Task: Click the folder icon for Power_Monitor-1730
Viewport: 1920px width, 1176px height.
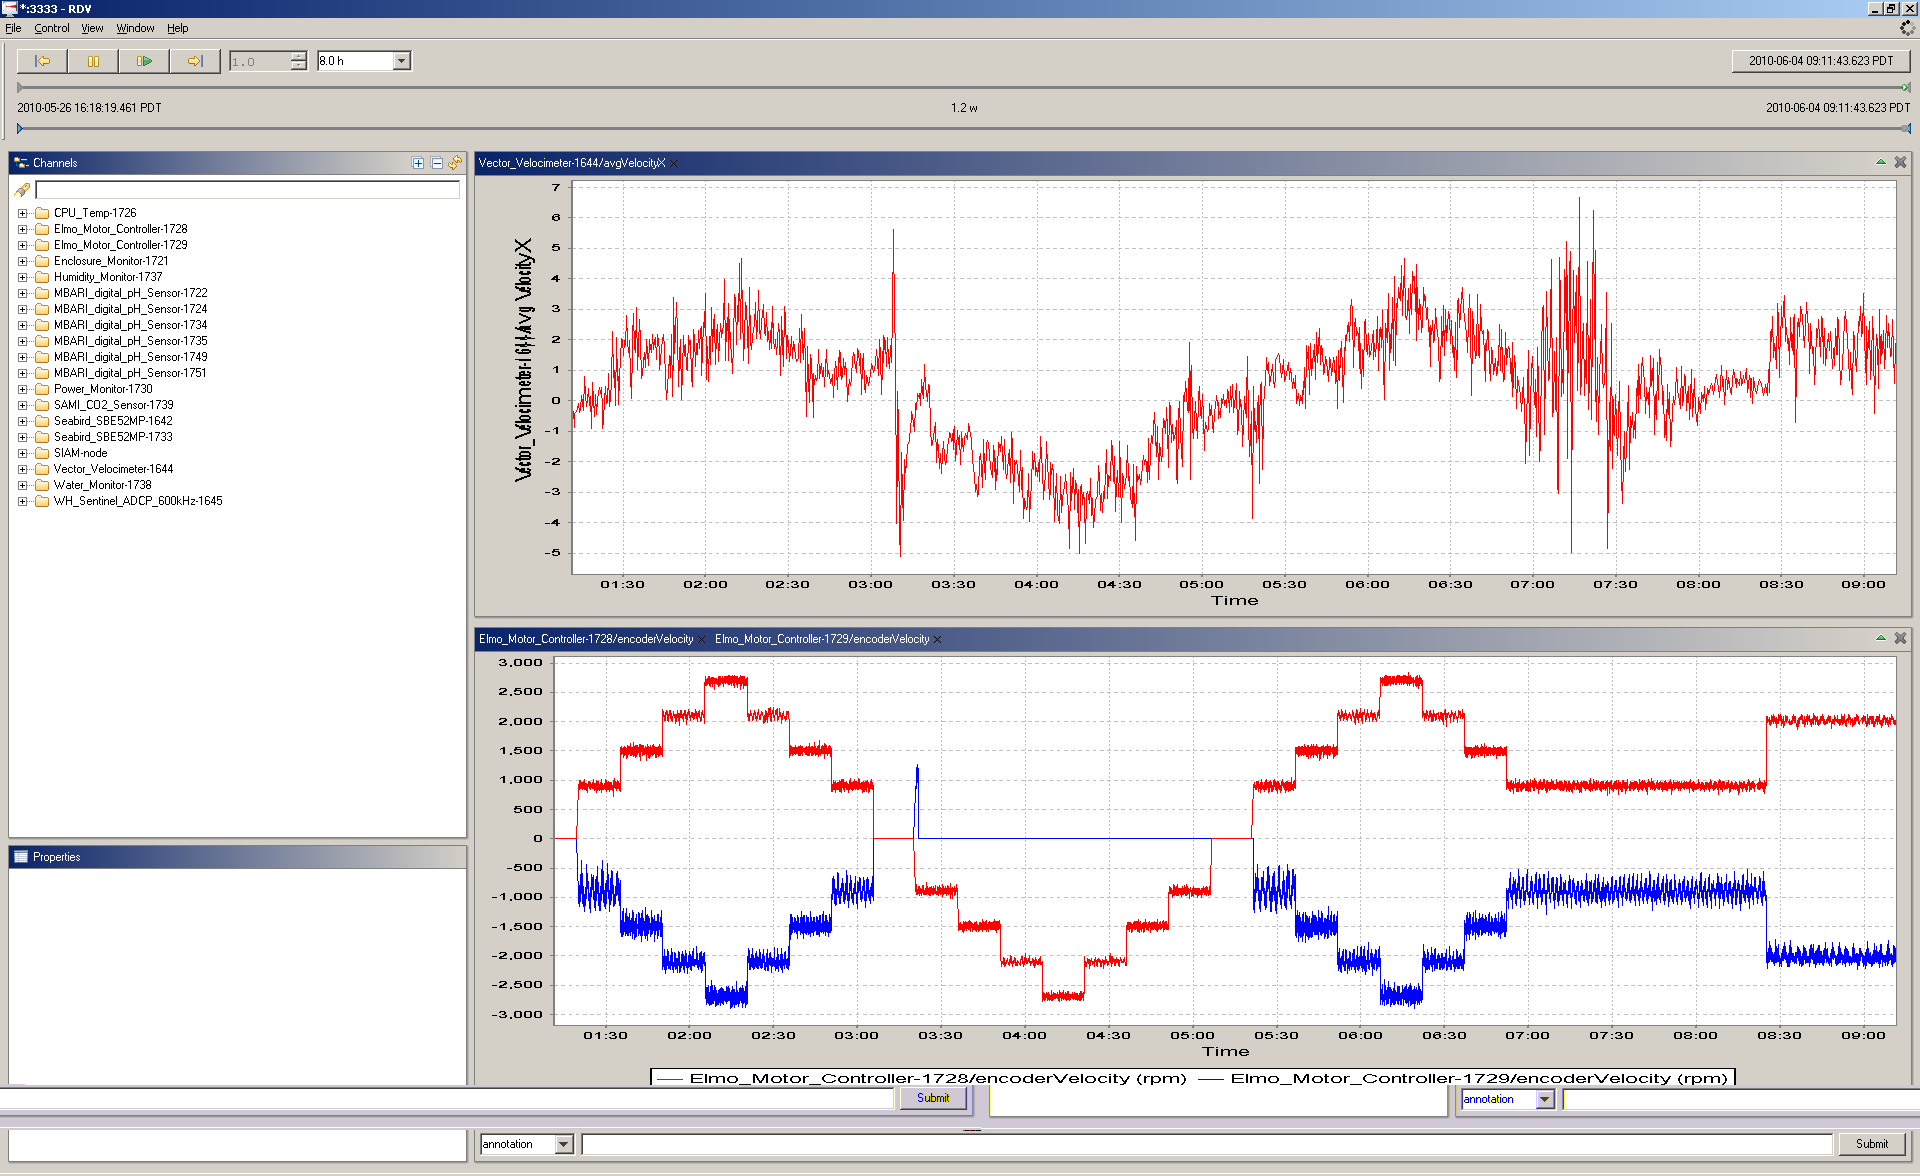Action: (42, 389)
